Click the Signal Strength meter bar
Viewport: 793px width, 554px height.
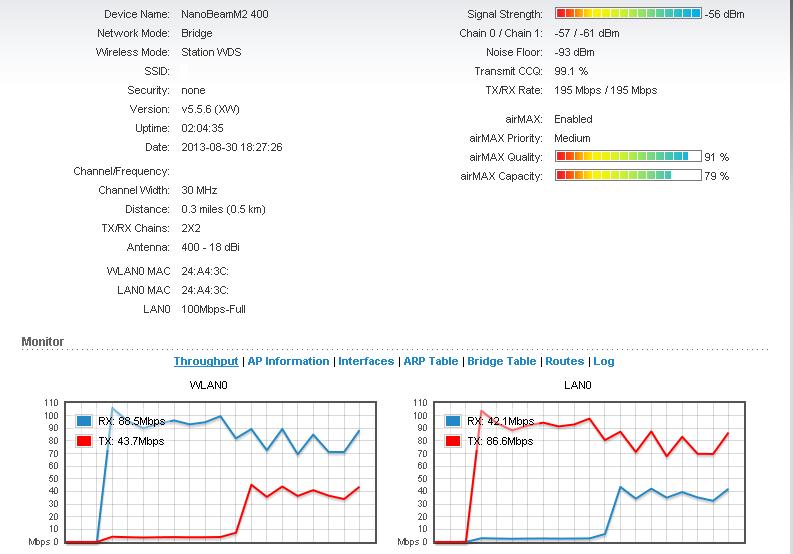[628, 14]
